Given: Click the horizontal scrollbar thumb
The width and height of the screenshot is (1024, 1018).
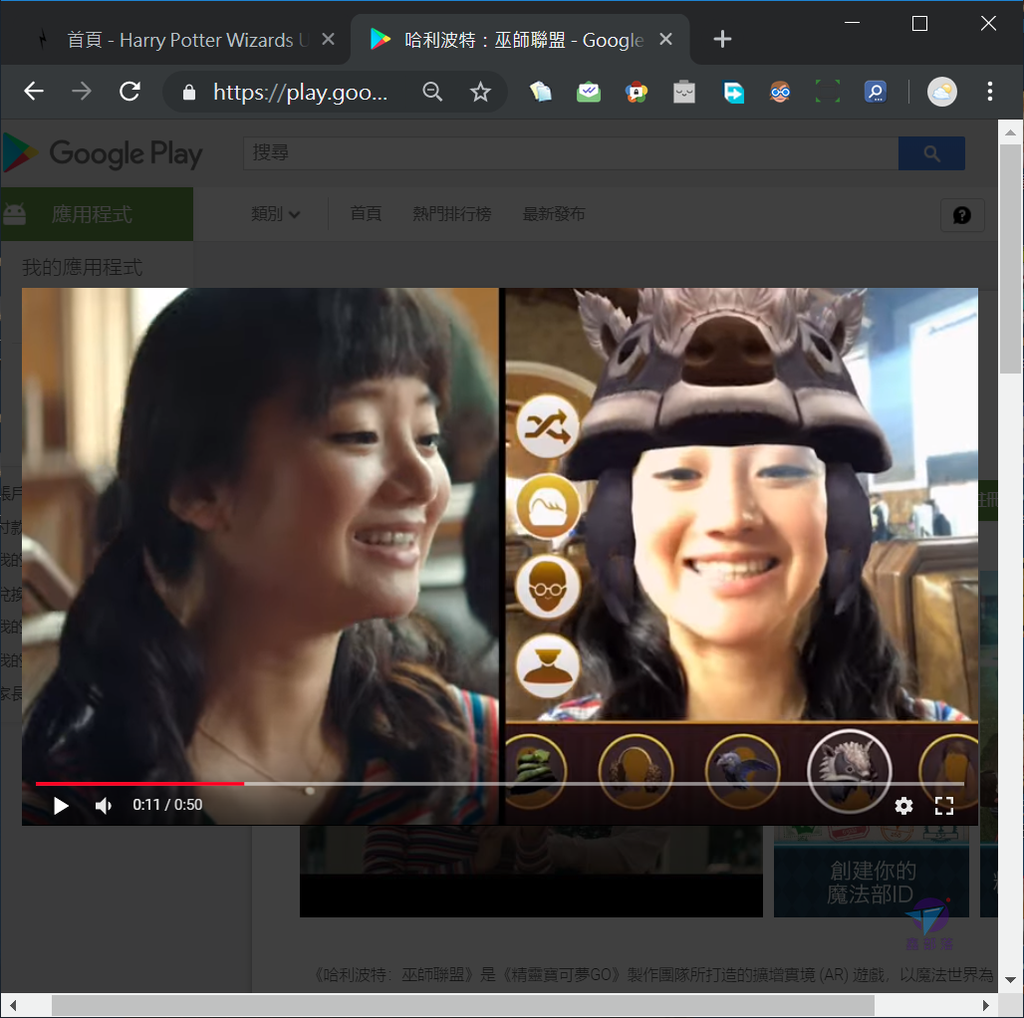Looking at the screenshot, I should click(x=463, y=1006).
